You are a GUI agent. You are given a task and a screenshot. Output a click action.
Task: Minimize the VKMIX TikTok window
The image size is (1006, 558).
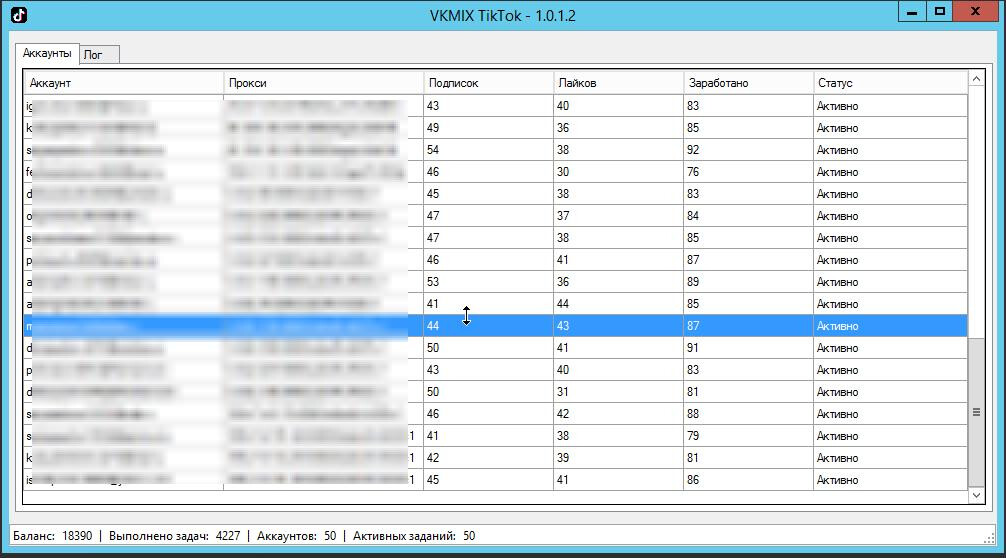912,12
